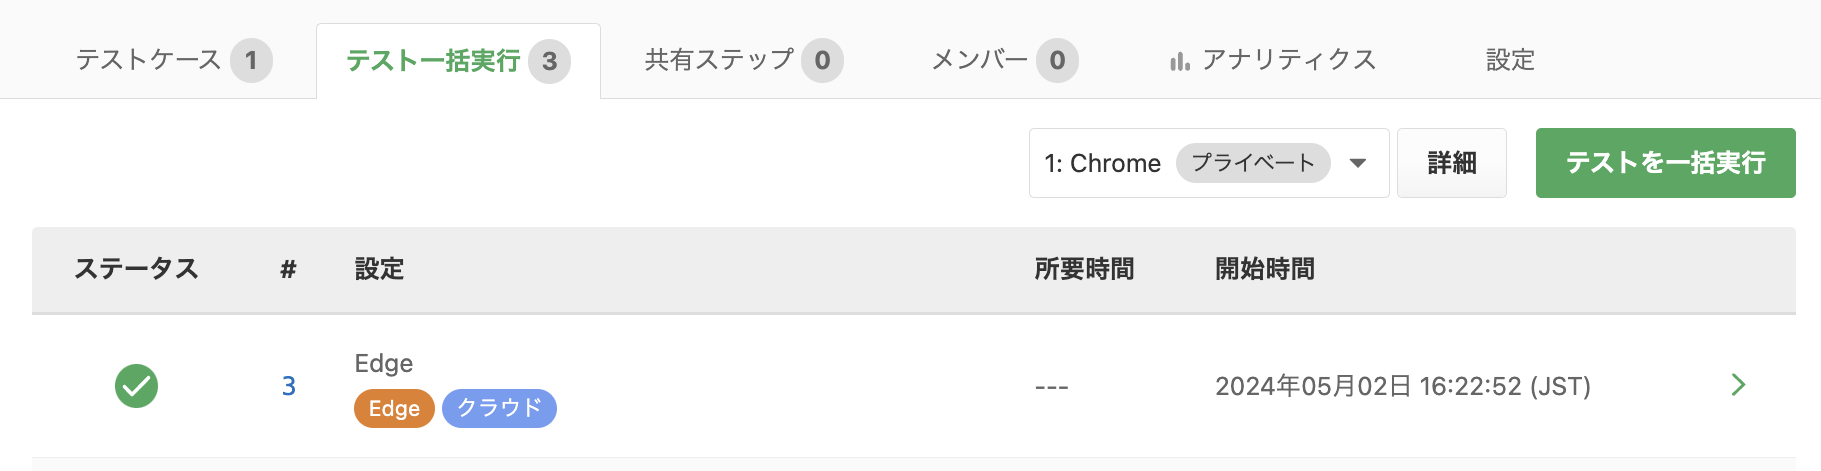
Task: Click the green passed status checkmark icon
Action: pos(136,386)
